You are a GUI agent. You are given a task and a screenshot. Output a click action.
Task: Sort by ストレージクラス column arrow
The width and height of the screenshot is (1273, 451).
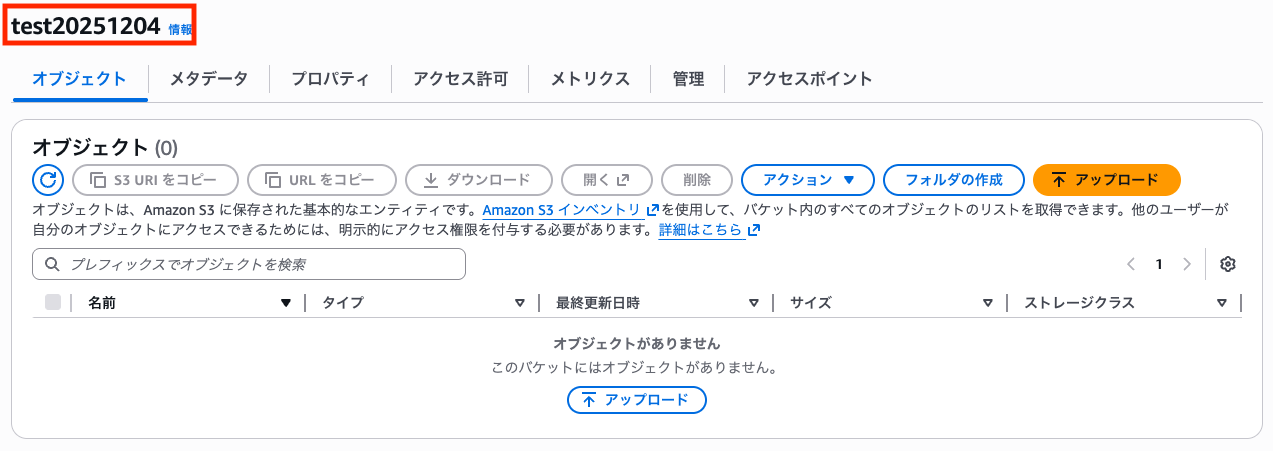tap(1221, 303)
